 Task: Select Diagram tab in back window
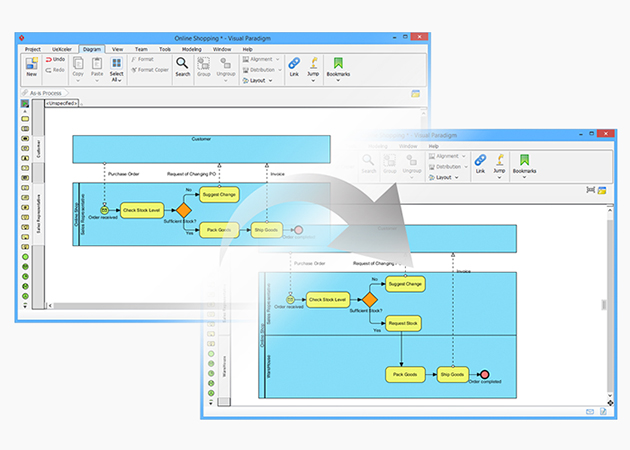(92, 49)
